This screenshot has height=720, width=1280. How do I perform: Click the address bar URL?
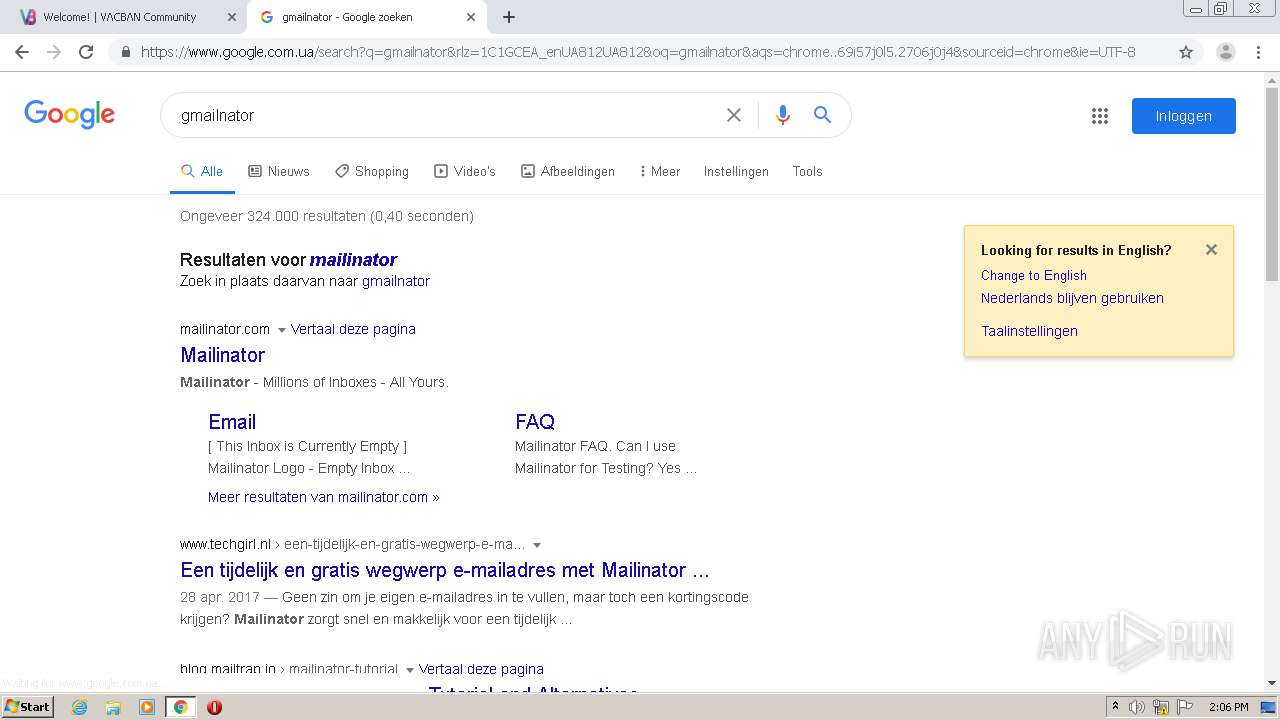click(638, 52)
